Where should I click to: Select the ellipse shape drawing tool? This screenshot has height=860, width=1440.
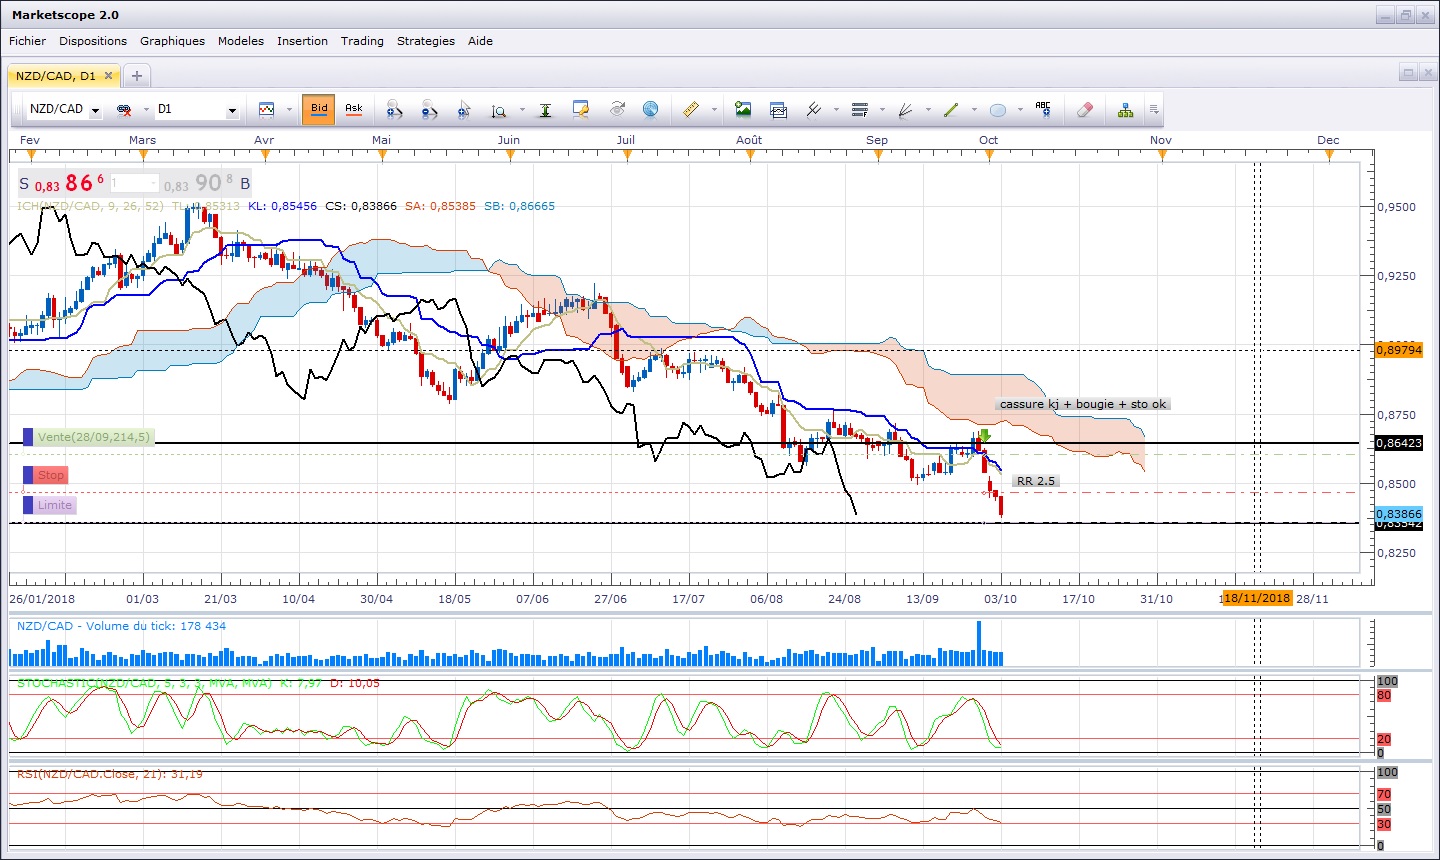(x=997, y=110)
